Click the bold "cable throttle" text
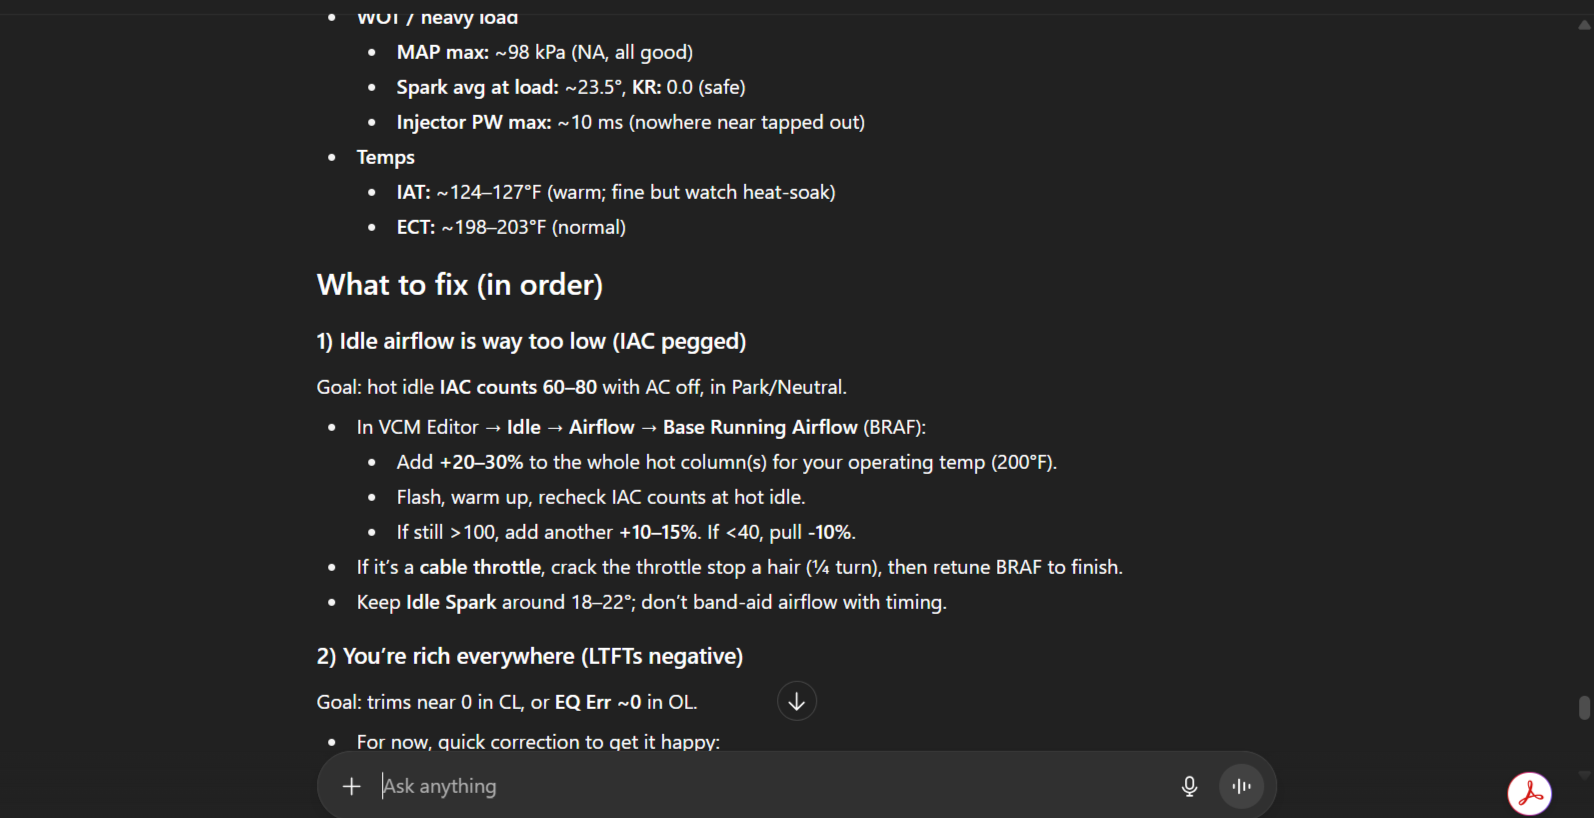The width and height of the screenshot is (1595, 818). [x=480, y=567]
